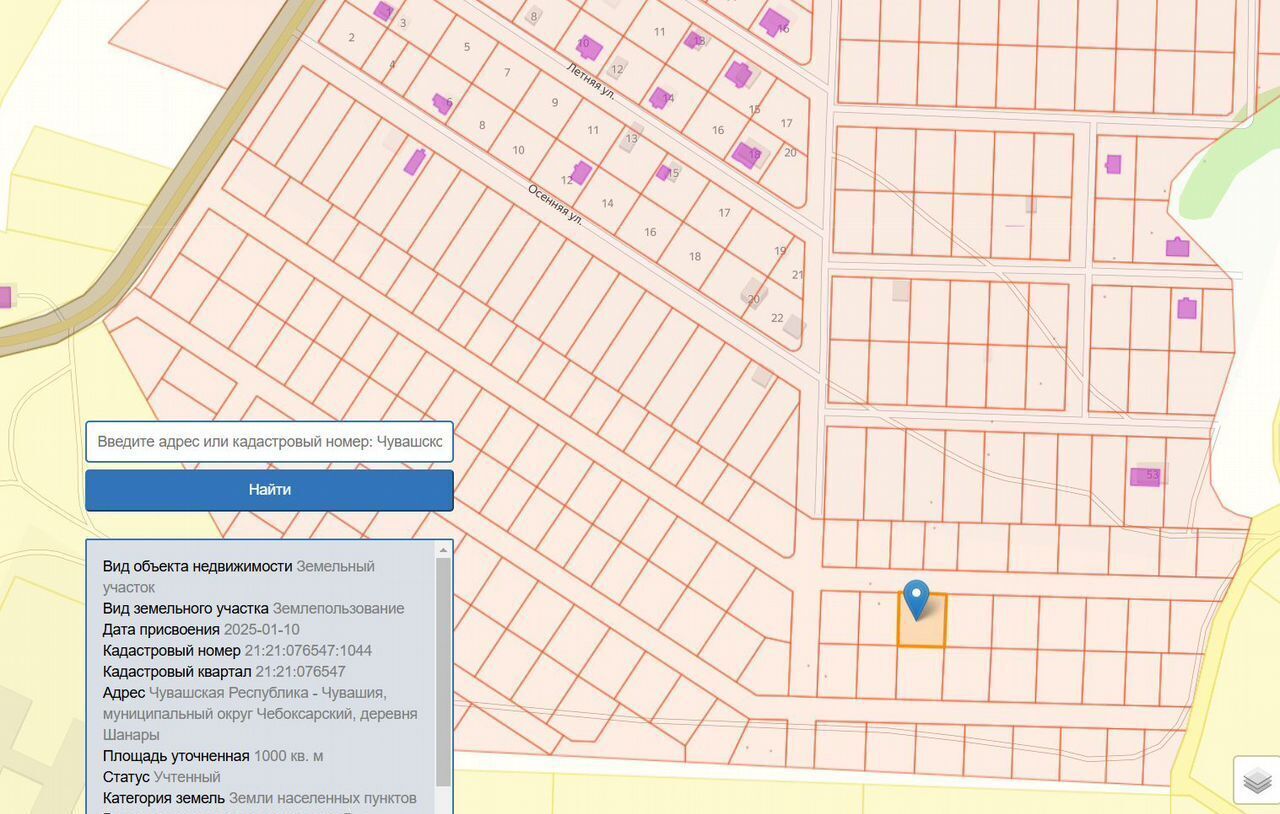Image resolution: width=1280 pixels, height=814 pixels.
Task: Click the Адрес Чувашская Республика line
Action: point(260,713)
